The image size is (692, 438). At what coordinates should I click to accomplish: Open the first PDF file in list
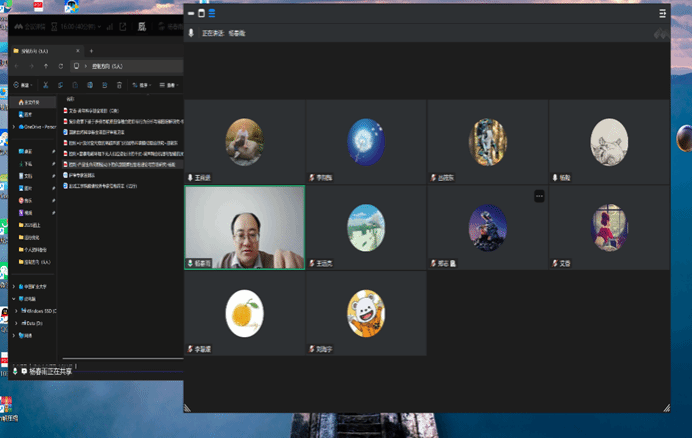(100, 111)
